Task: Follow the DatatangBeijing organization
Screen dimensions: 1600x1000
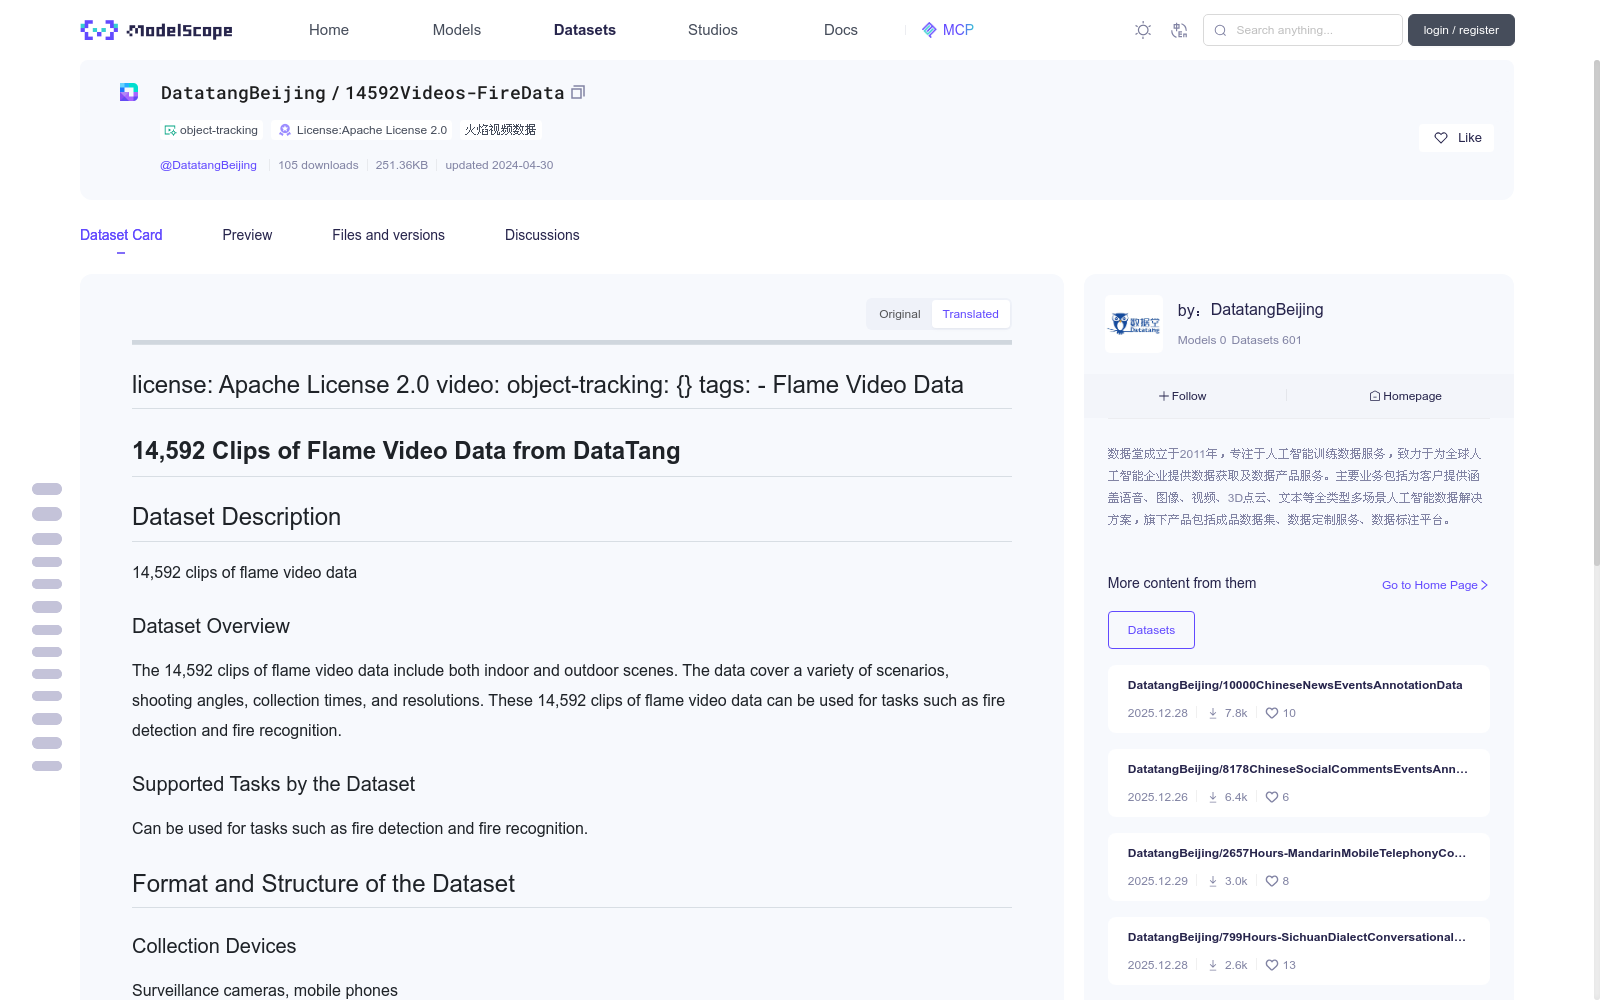Action: coord(1183,396)
